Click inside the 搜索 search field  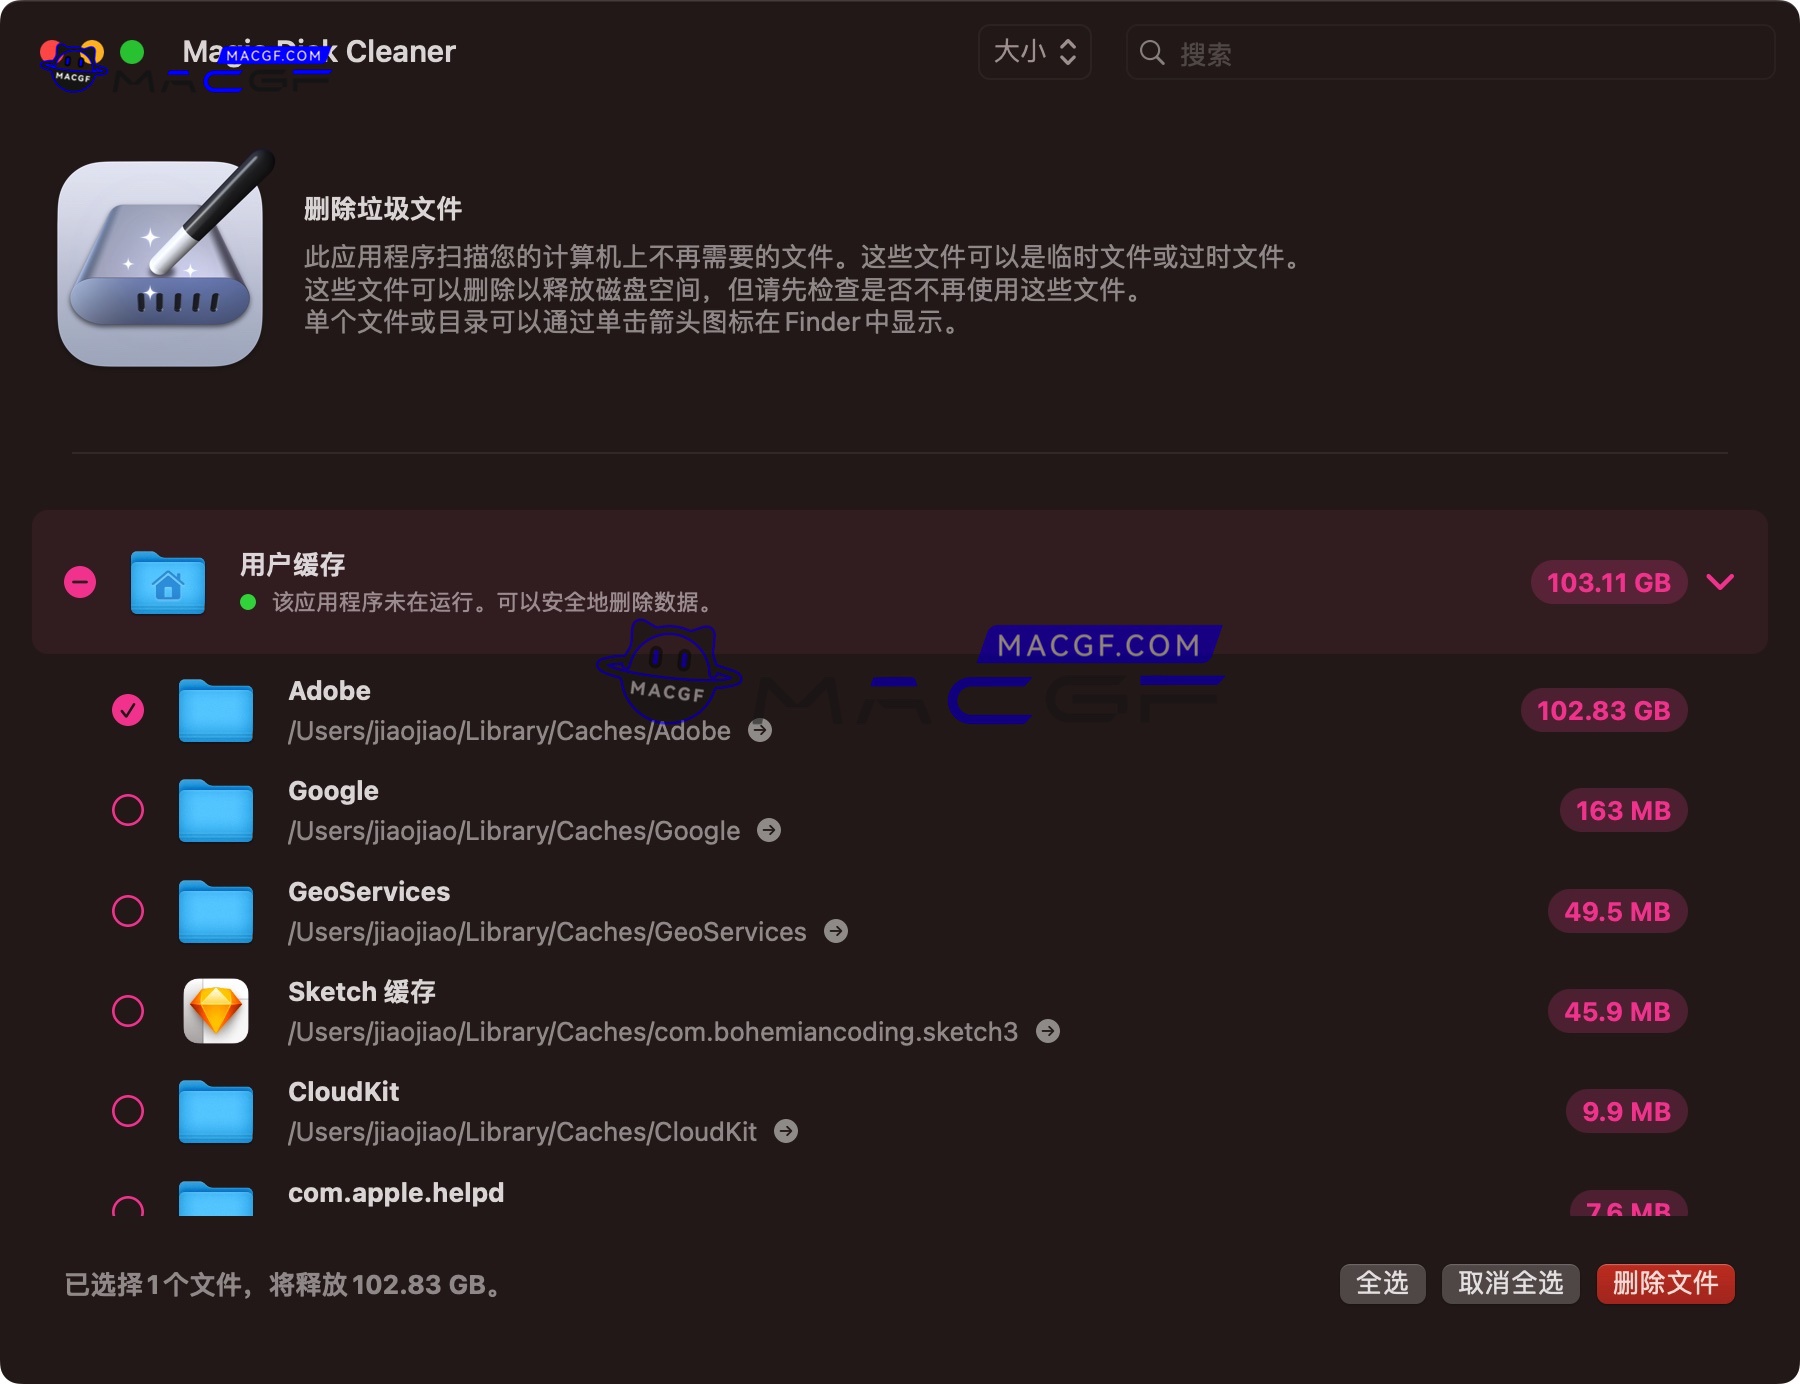click(1400, 52)
